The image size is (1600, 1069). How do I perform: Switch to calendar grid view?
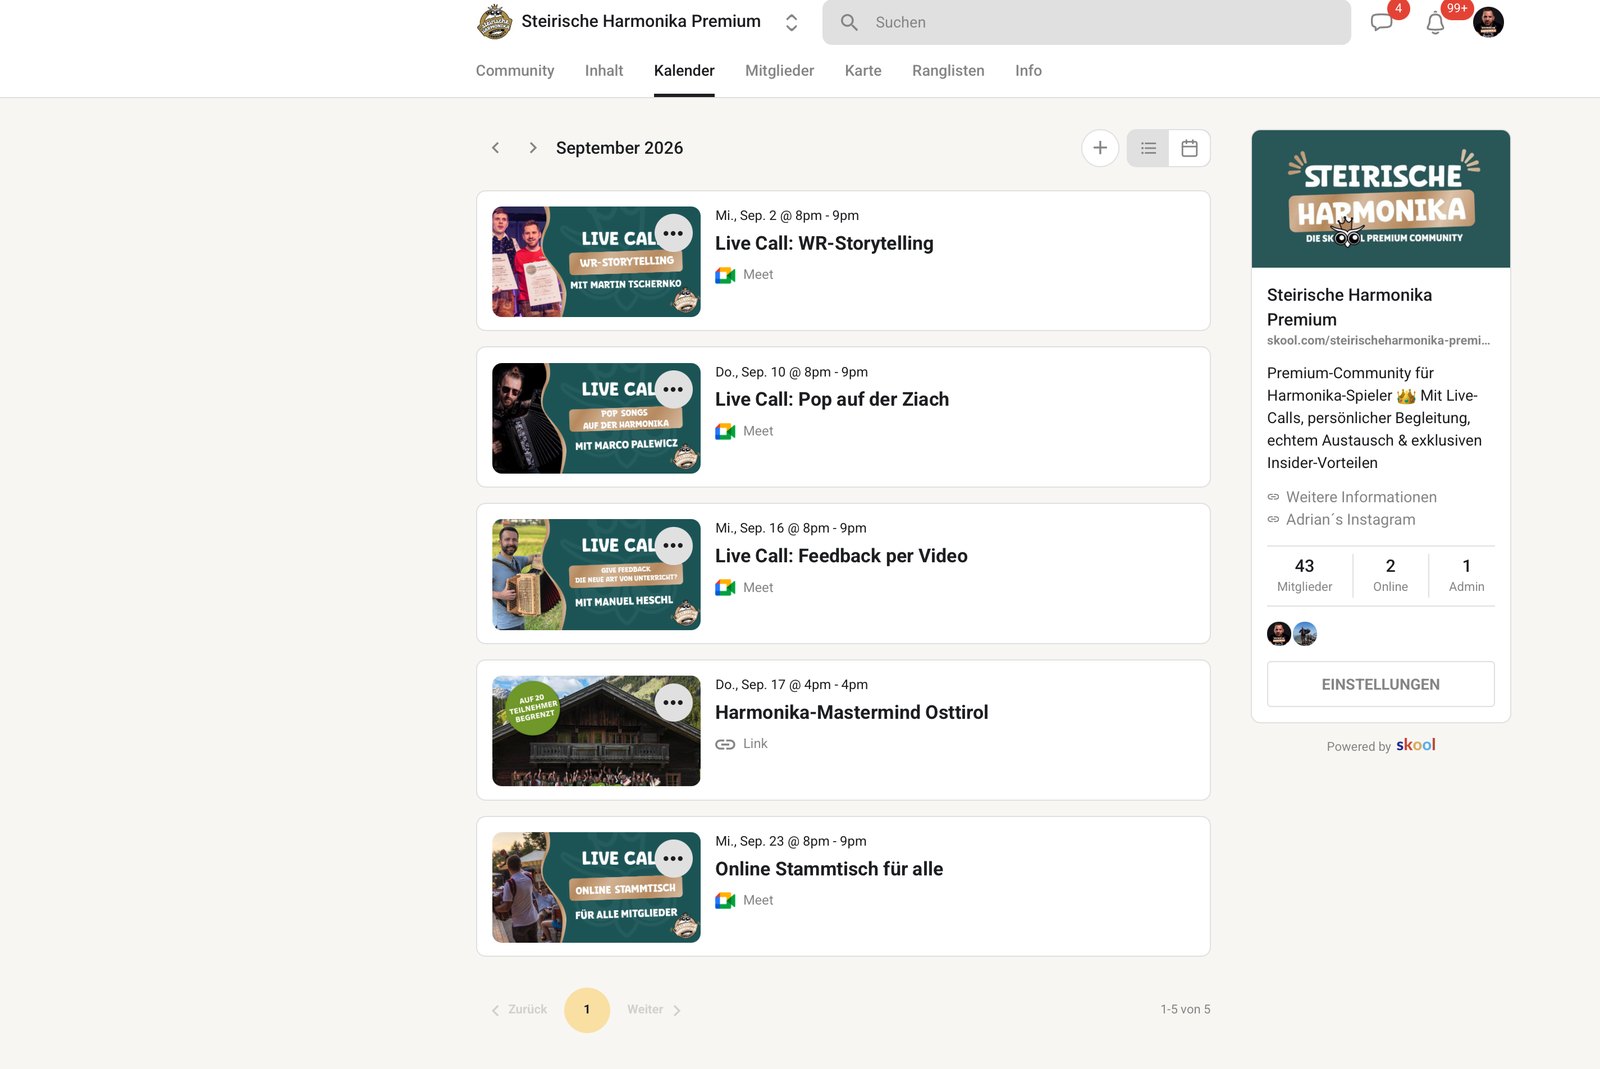coord(1190,148)
